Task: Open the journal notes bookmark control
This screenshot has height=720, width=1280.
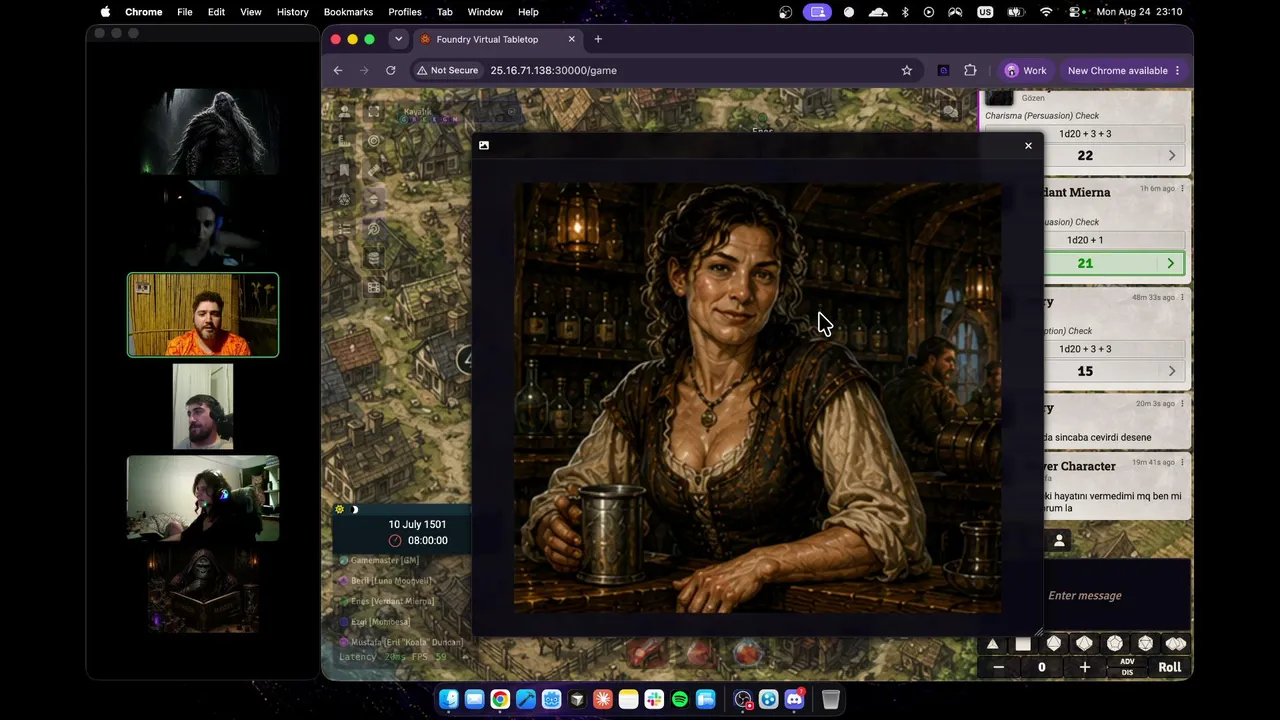Action: coord(345,170)
